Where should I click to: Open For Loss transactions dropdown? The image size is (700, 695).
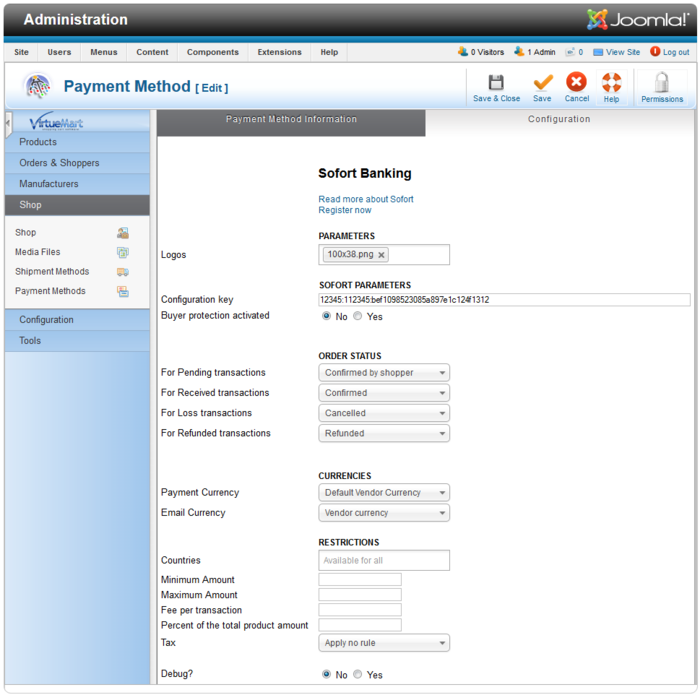click(x=384, y=413)
